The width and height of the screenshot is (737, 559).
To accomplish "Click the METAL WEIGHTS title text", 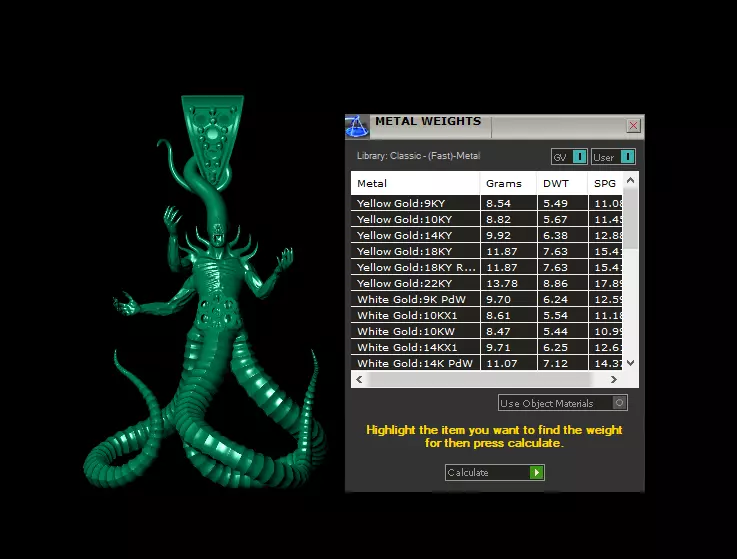I will point(428,121).
